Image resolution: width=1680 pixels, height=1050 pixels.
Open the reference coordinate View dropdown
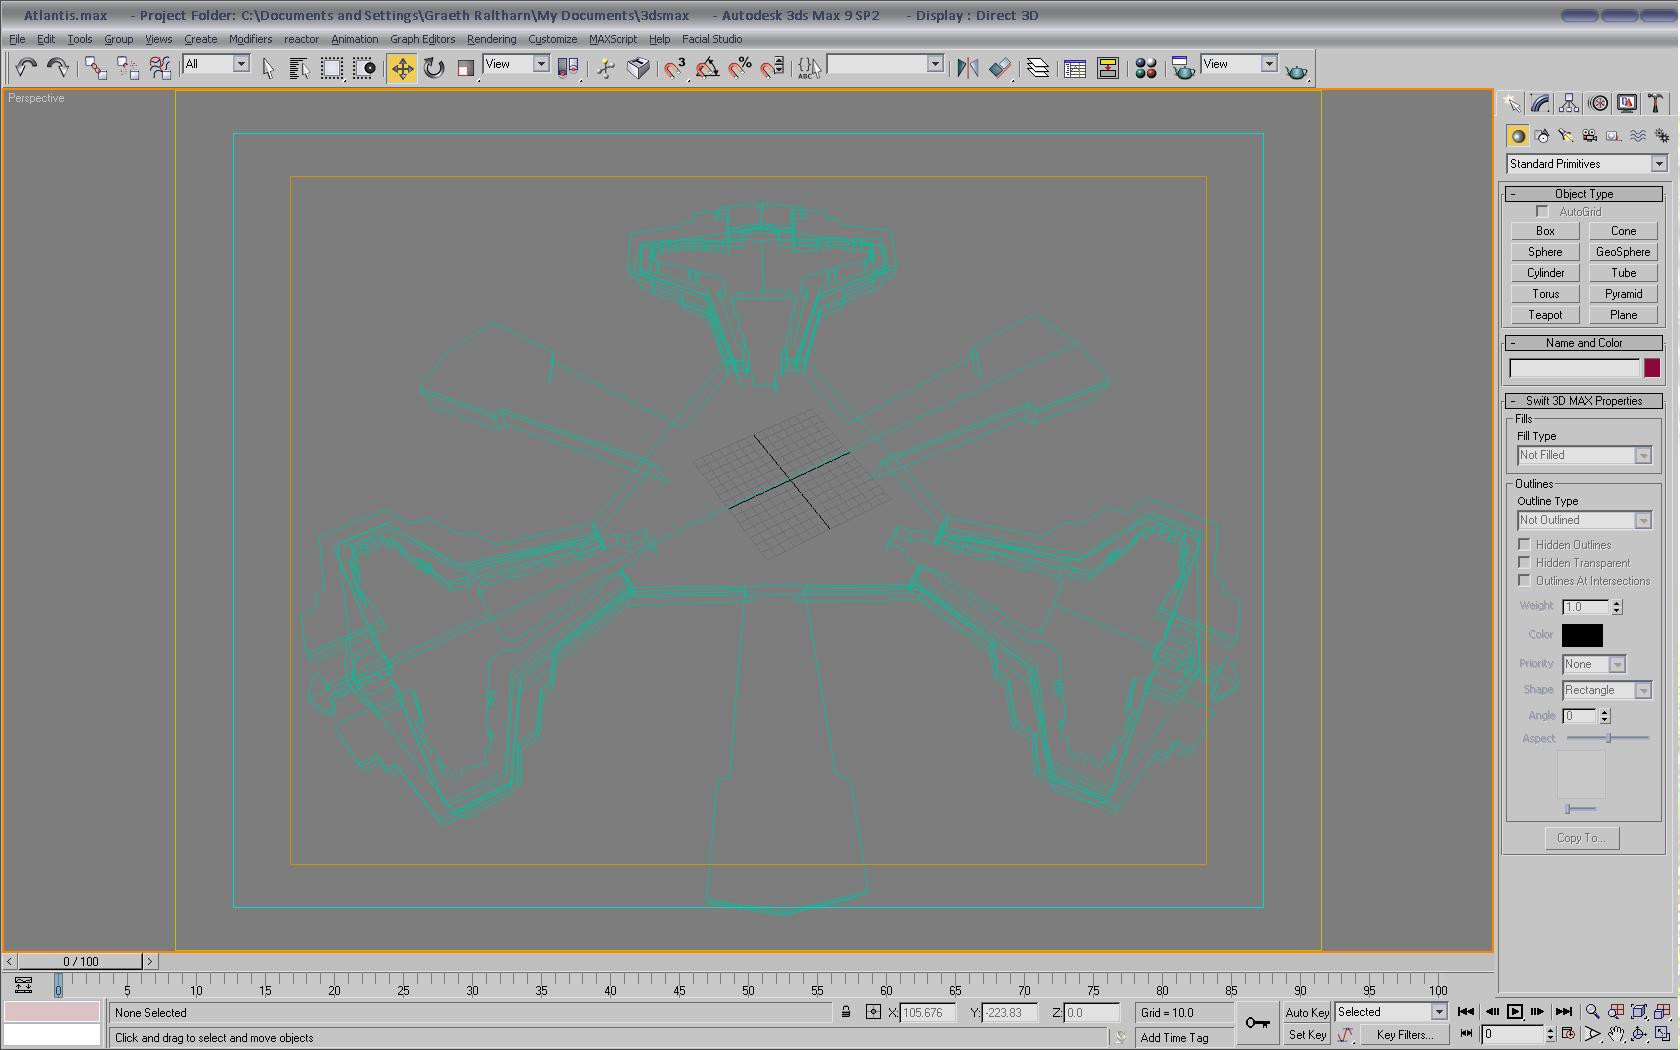tap(516, 64)
